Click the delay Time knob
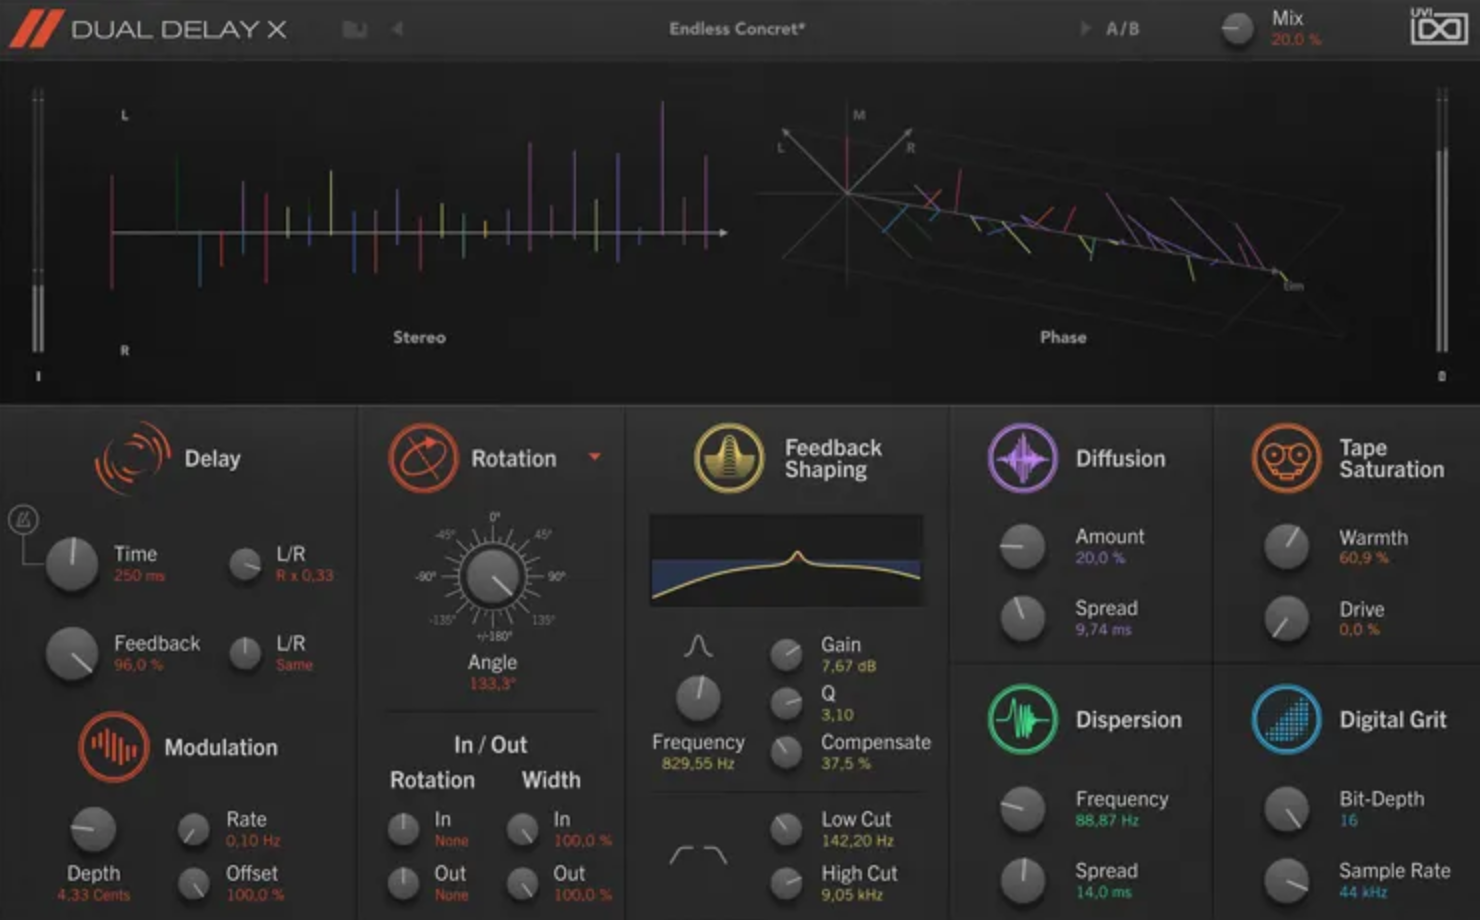The width and height of the screenshot is (1480, 920). [72, 563]
